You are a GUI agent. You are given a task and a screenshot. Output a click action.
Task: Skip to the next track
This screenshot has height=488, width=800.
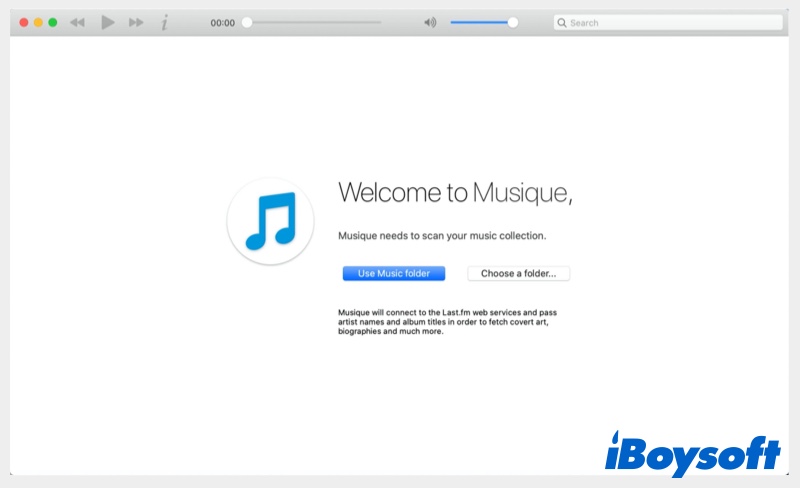136,22
